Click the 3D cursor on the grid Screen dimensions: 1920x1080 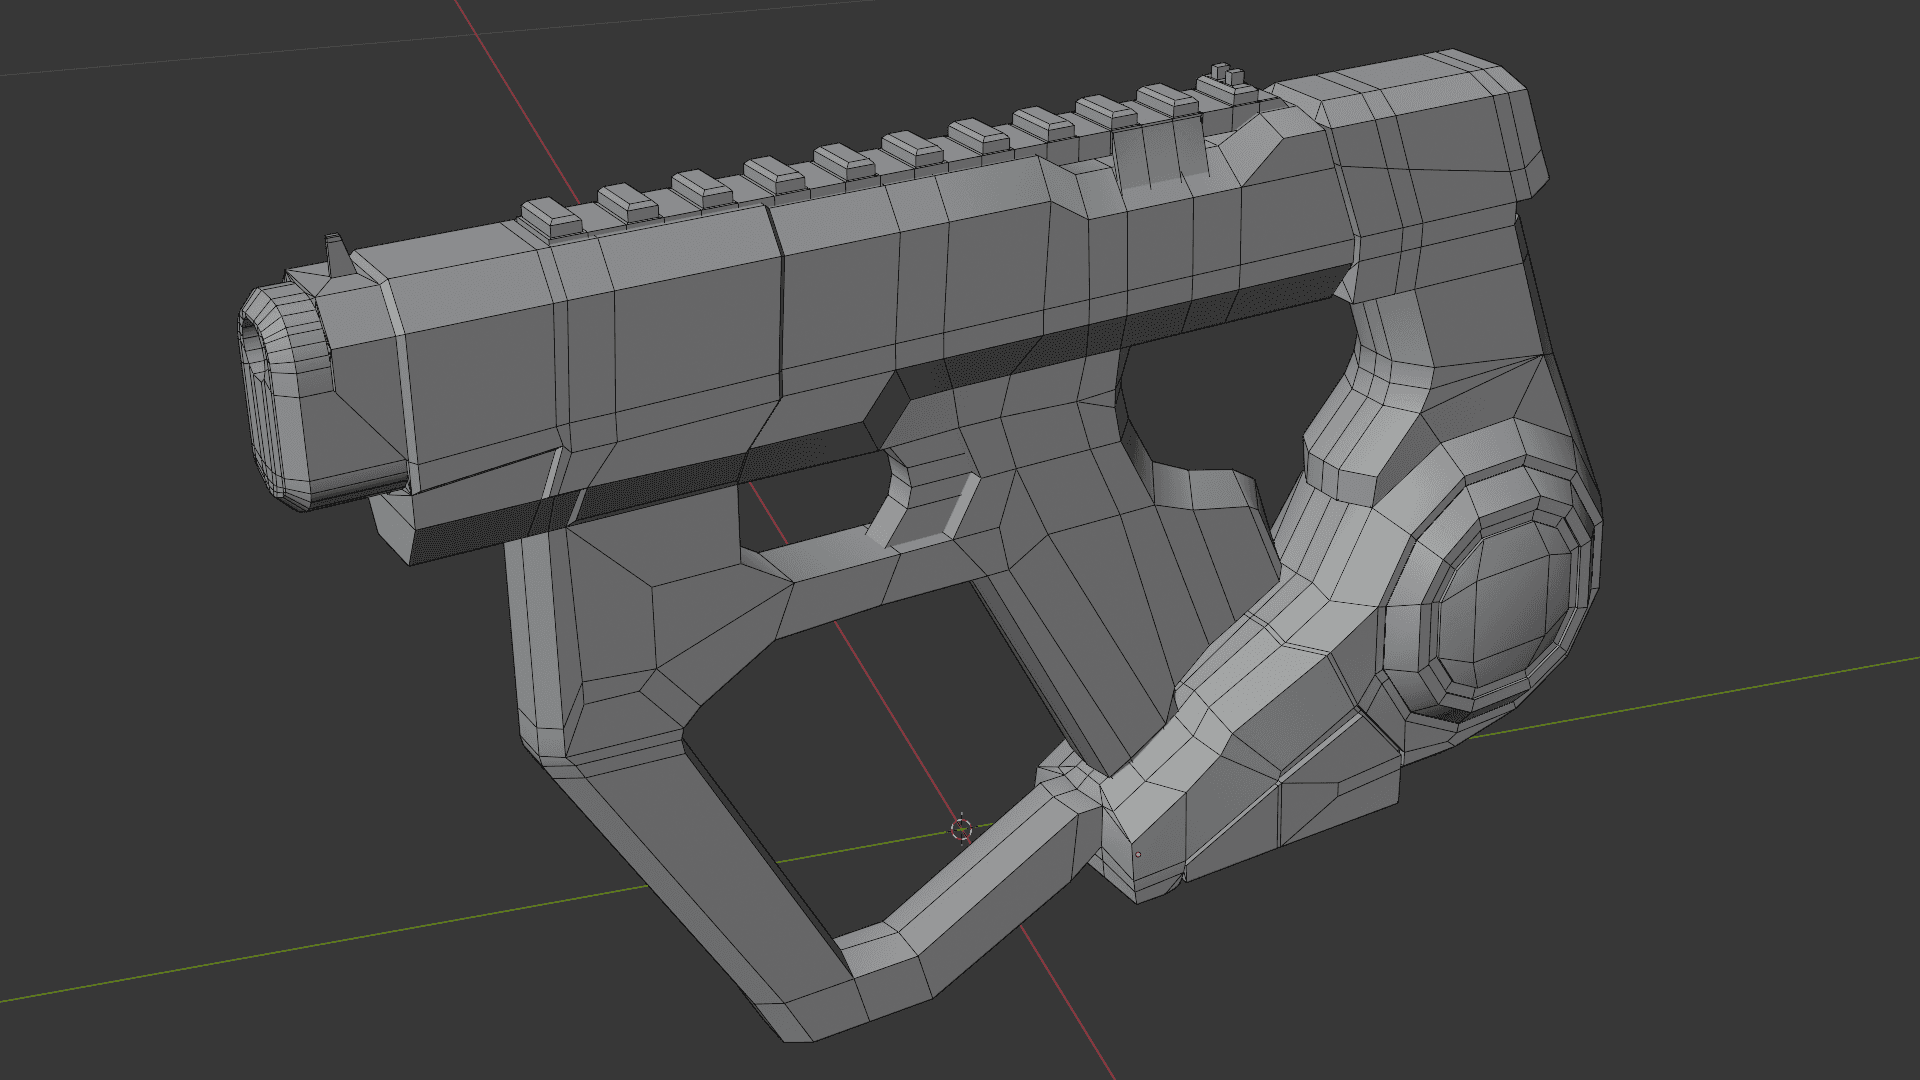pyautogui.click(x=961, y=829)
